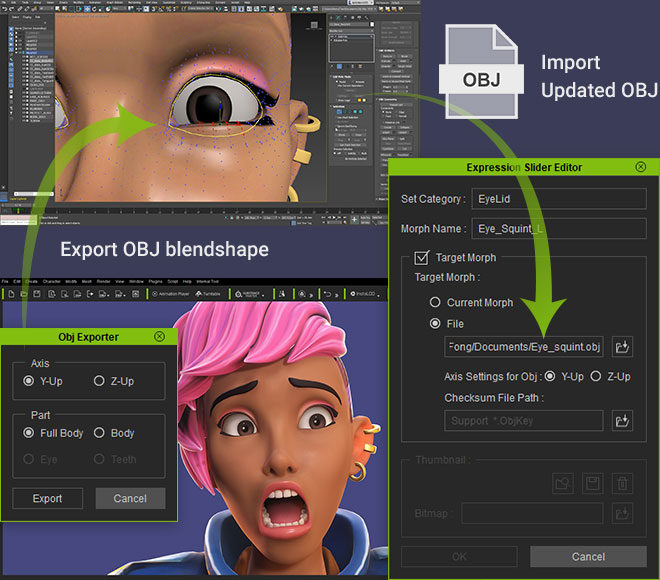
Task: Close the Expression Slider Editor dialog
Action: (640, 167)
